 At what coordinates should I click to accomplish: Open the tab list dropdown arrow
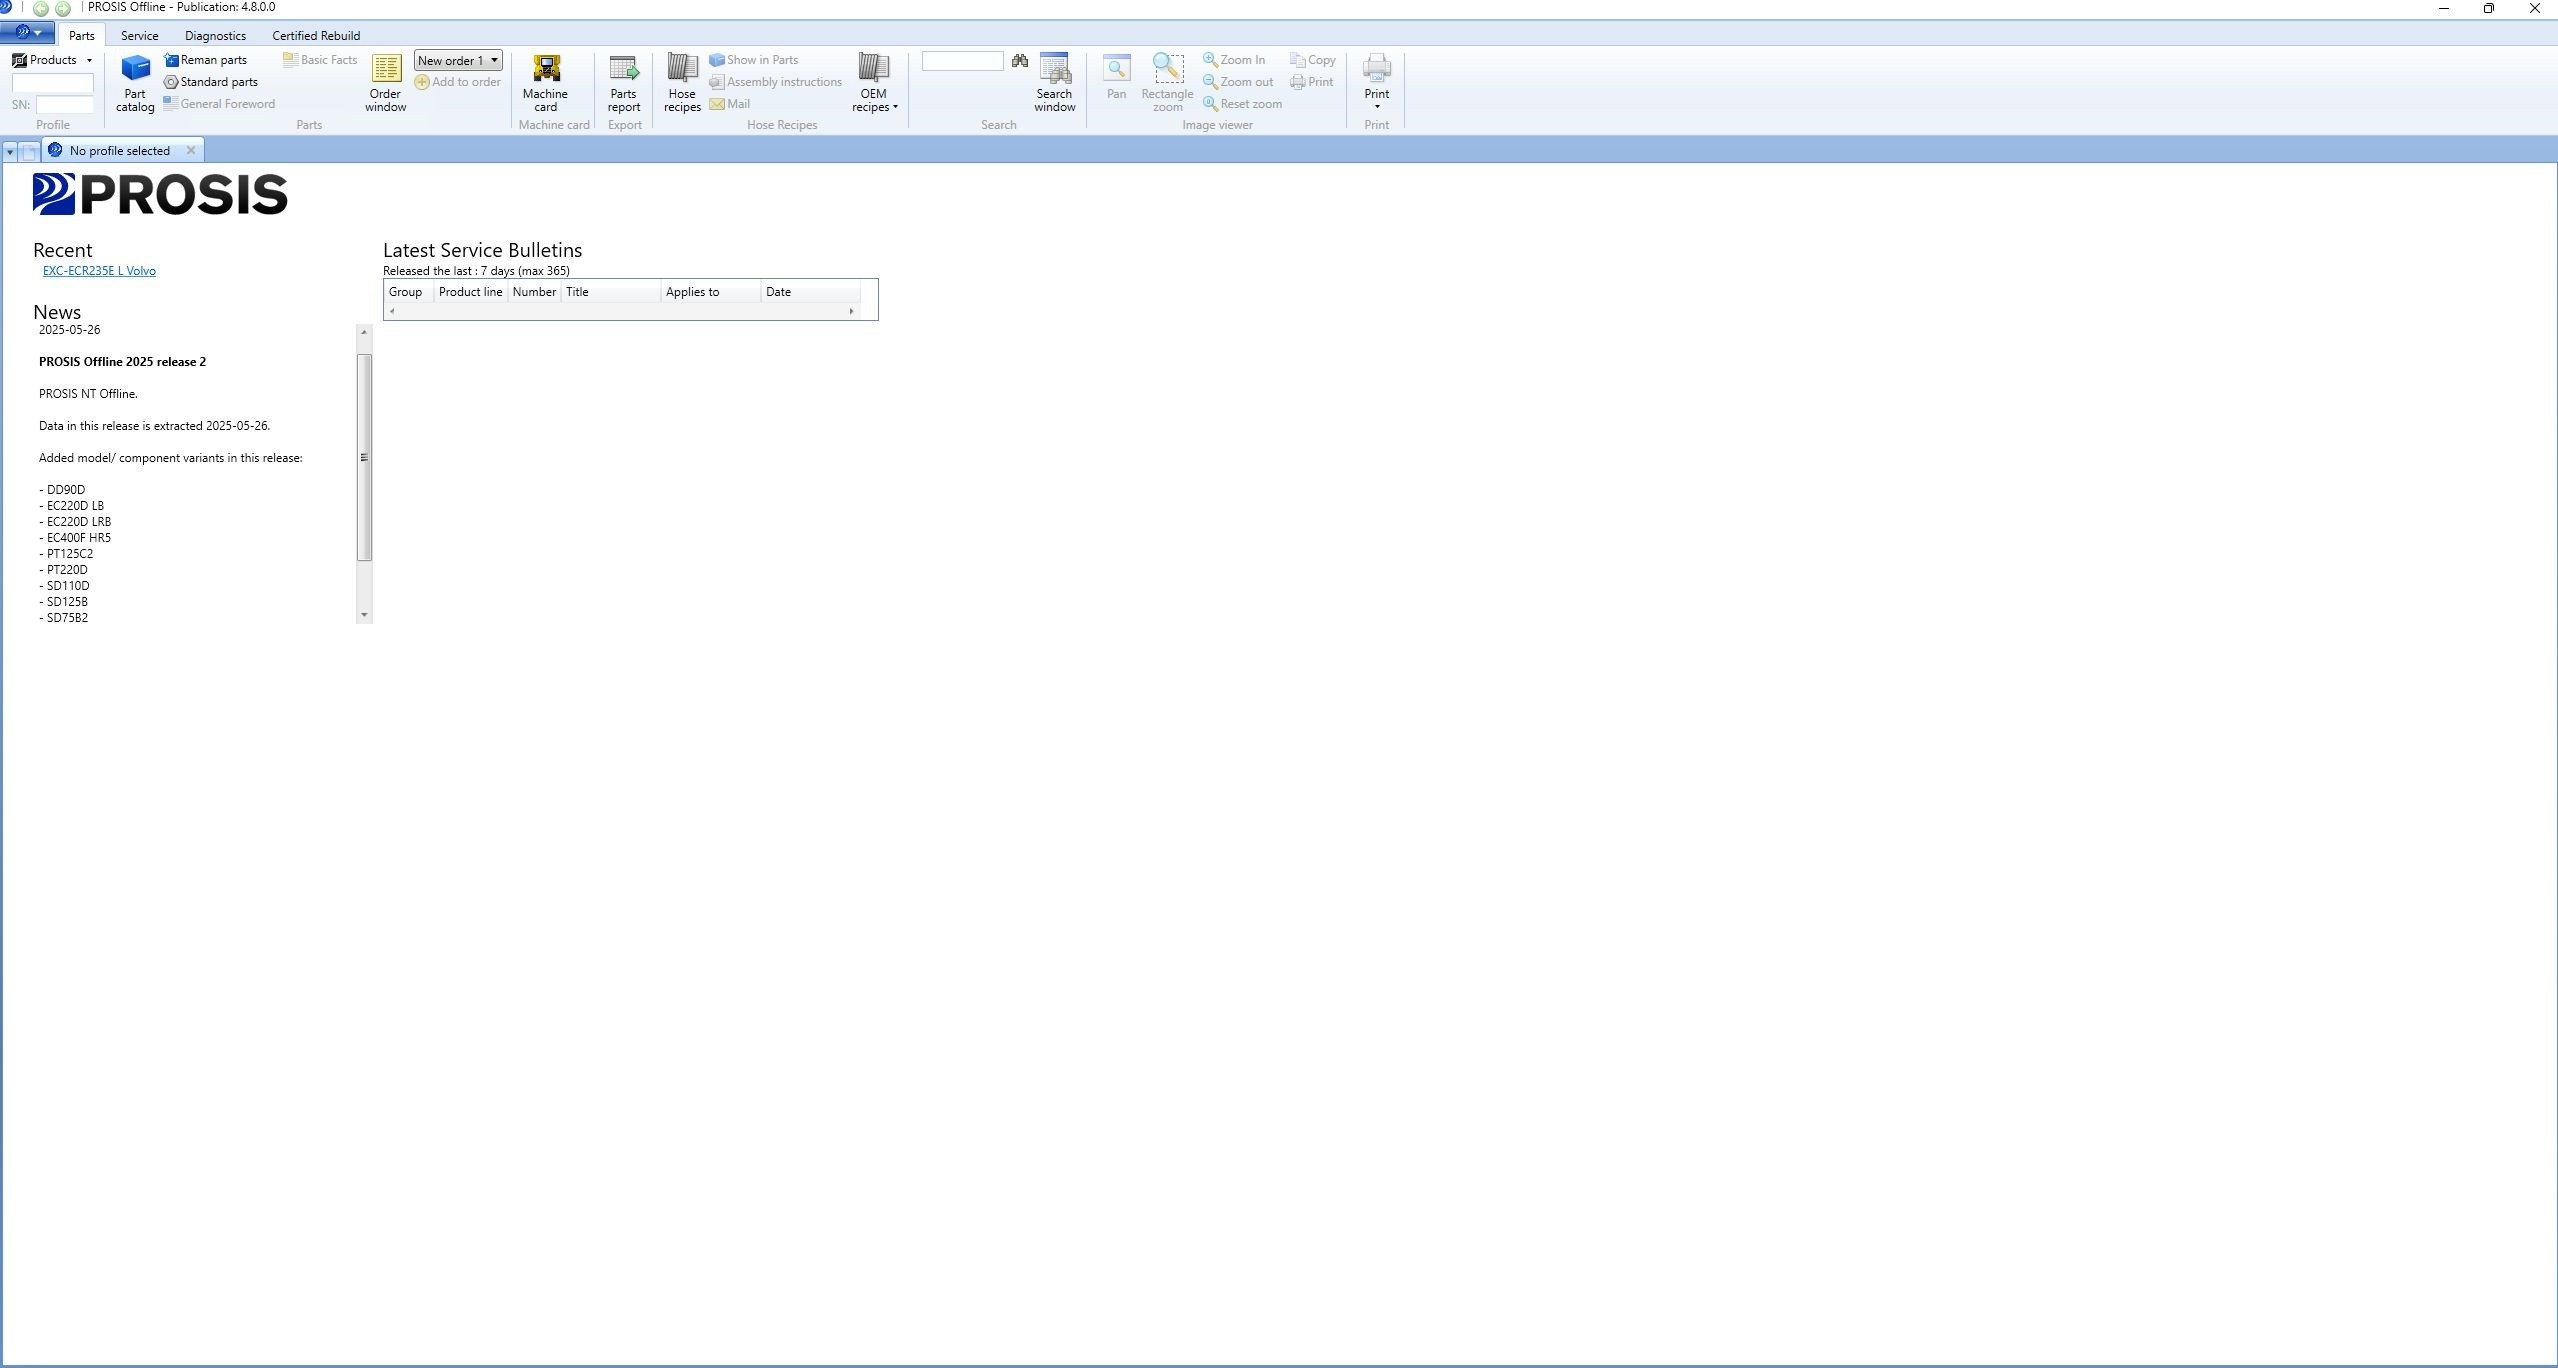[10, 152]
